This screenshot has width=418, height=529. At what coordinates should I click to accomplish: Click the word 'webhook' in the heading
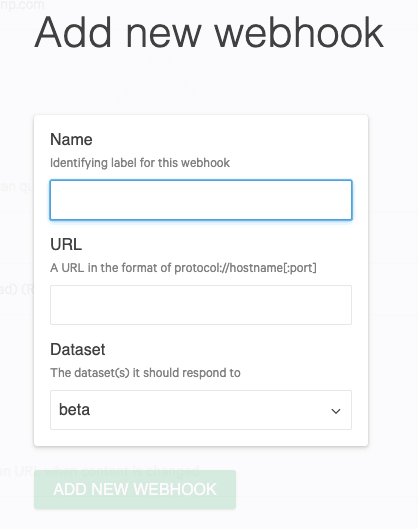(x=299, y=32)
